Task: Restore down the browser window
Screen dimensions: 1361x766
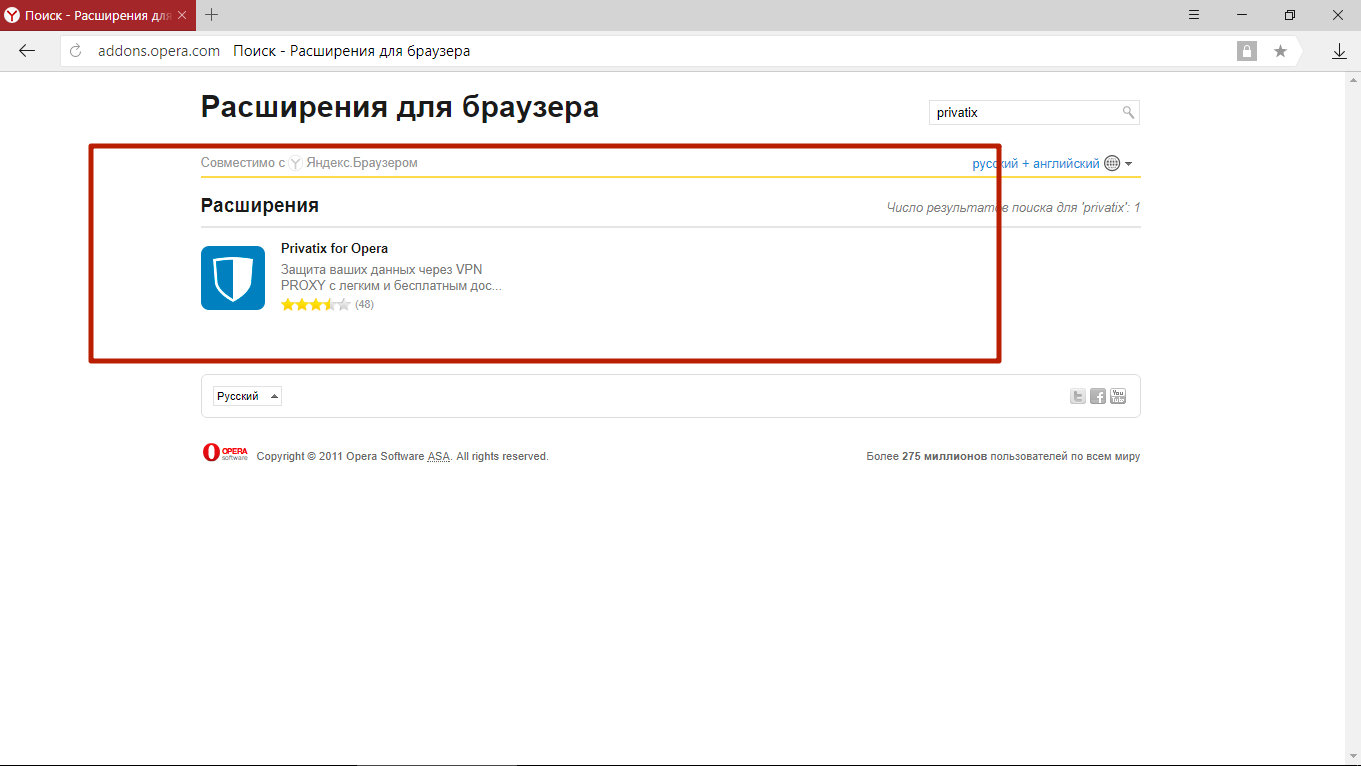Action: click(x=1290, y=15)
